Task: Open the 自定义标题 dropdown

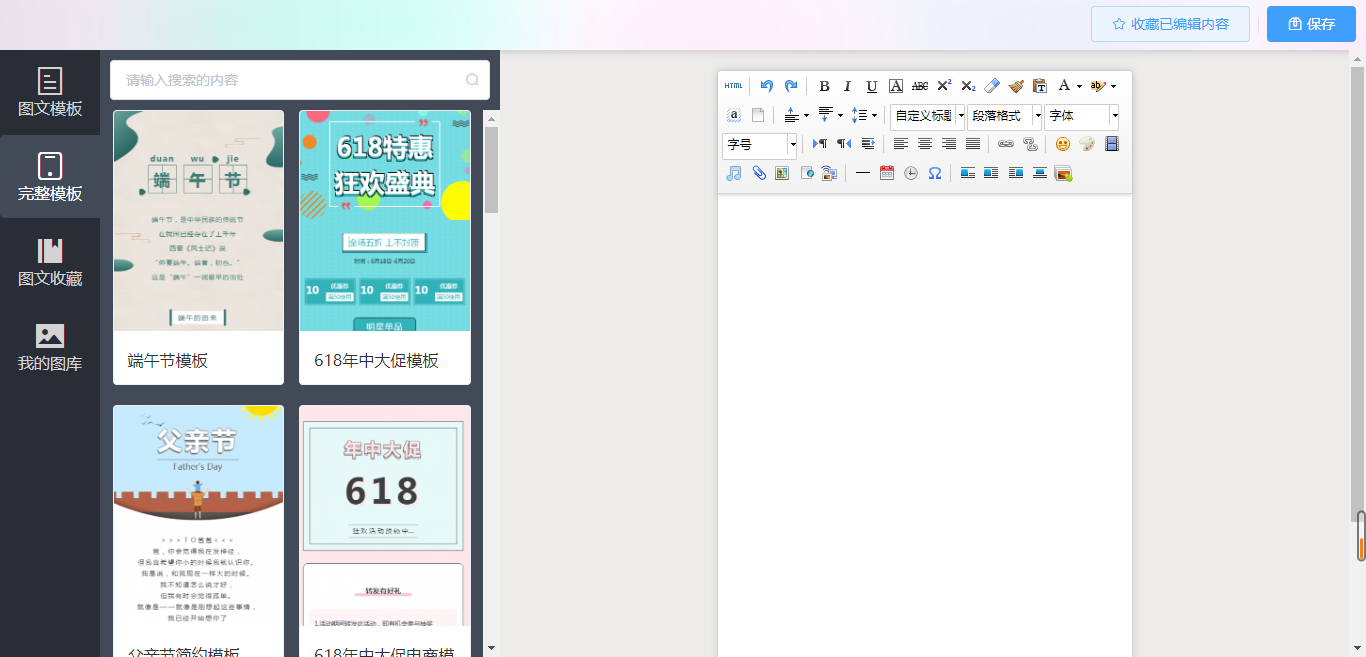Action: pyautogui.click(x=927, y=116)
